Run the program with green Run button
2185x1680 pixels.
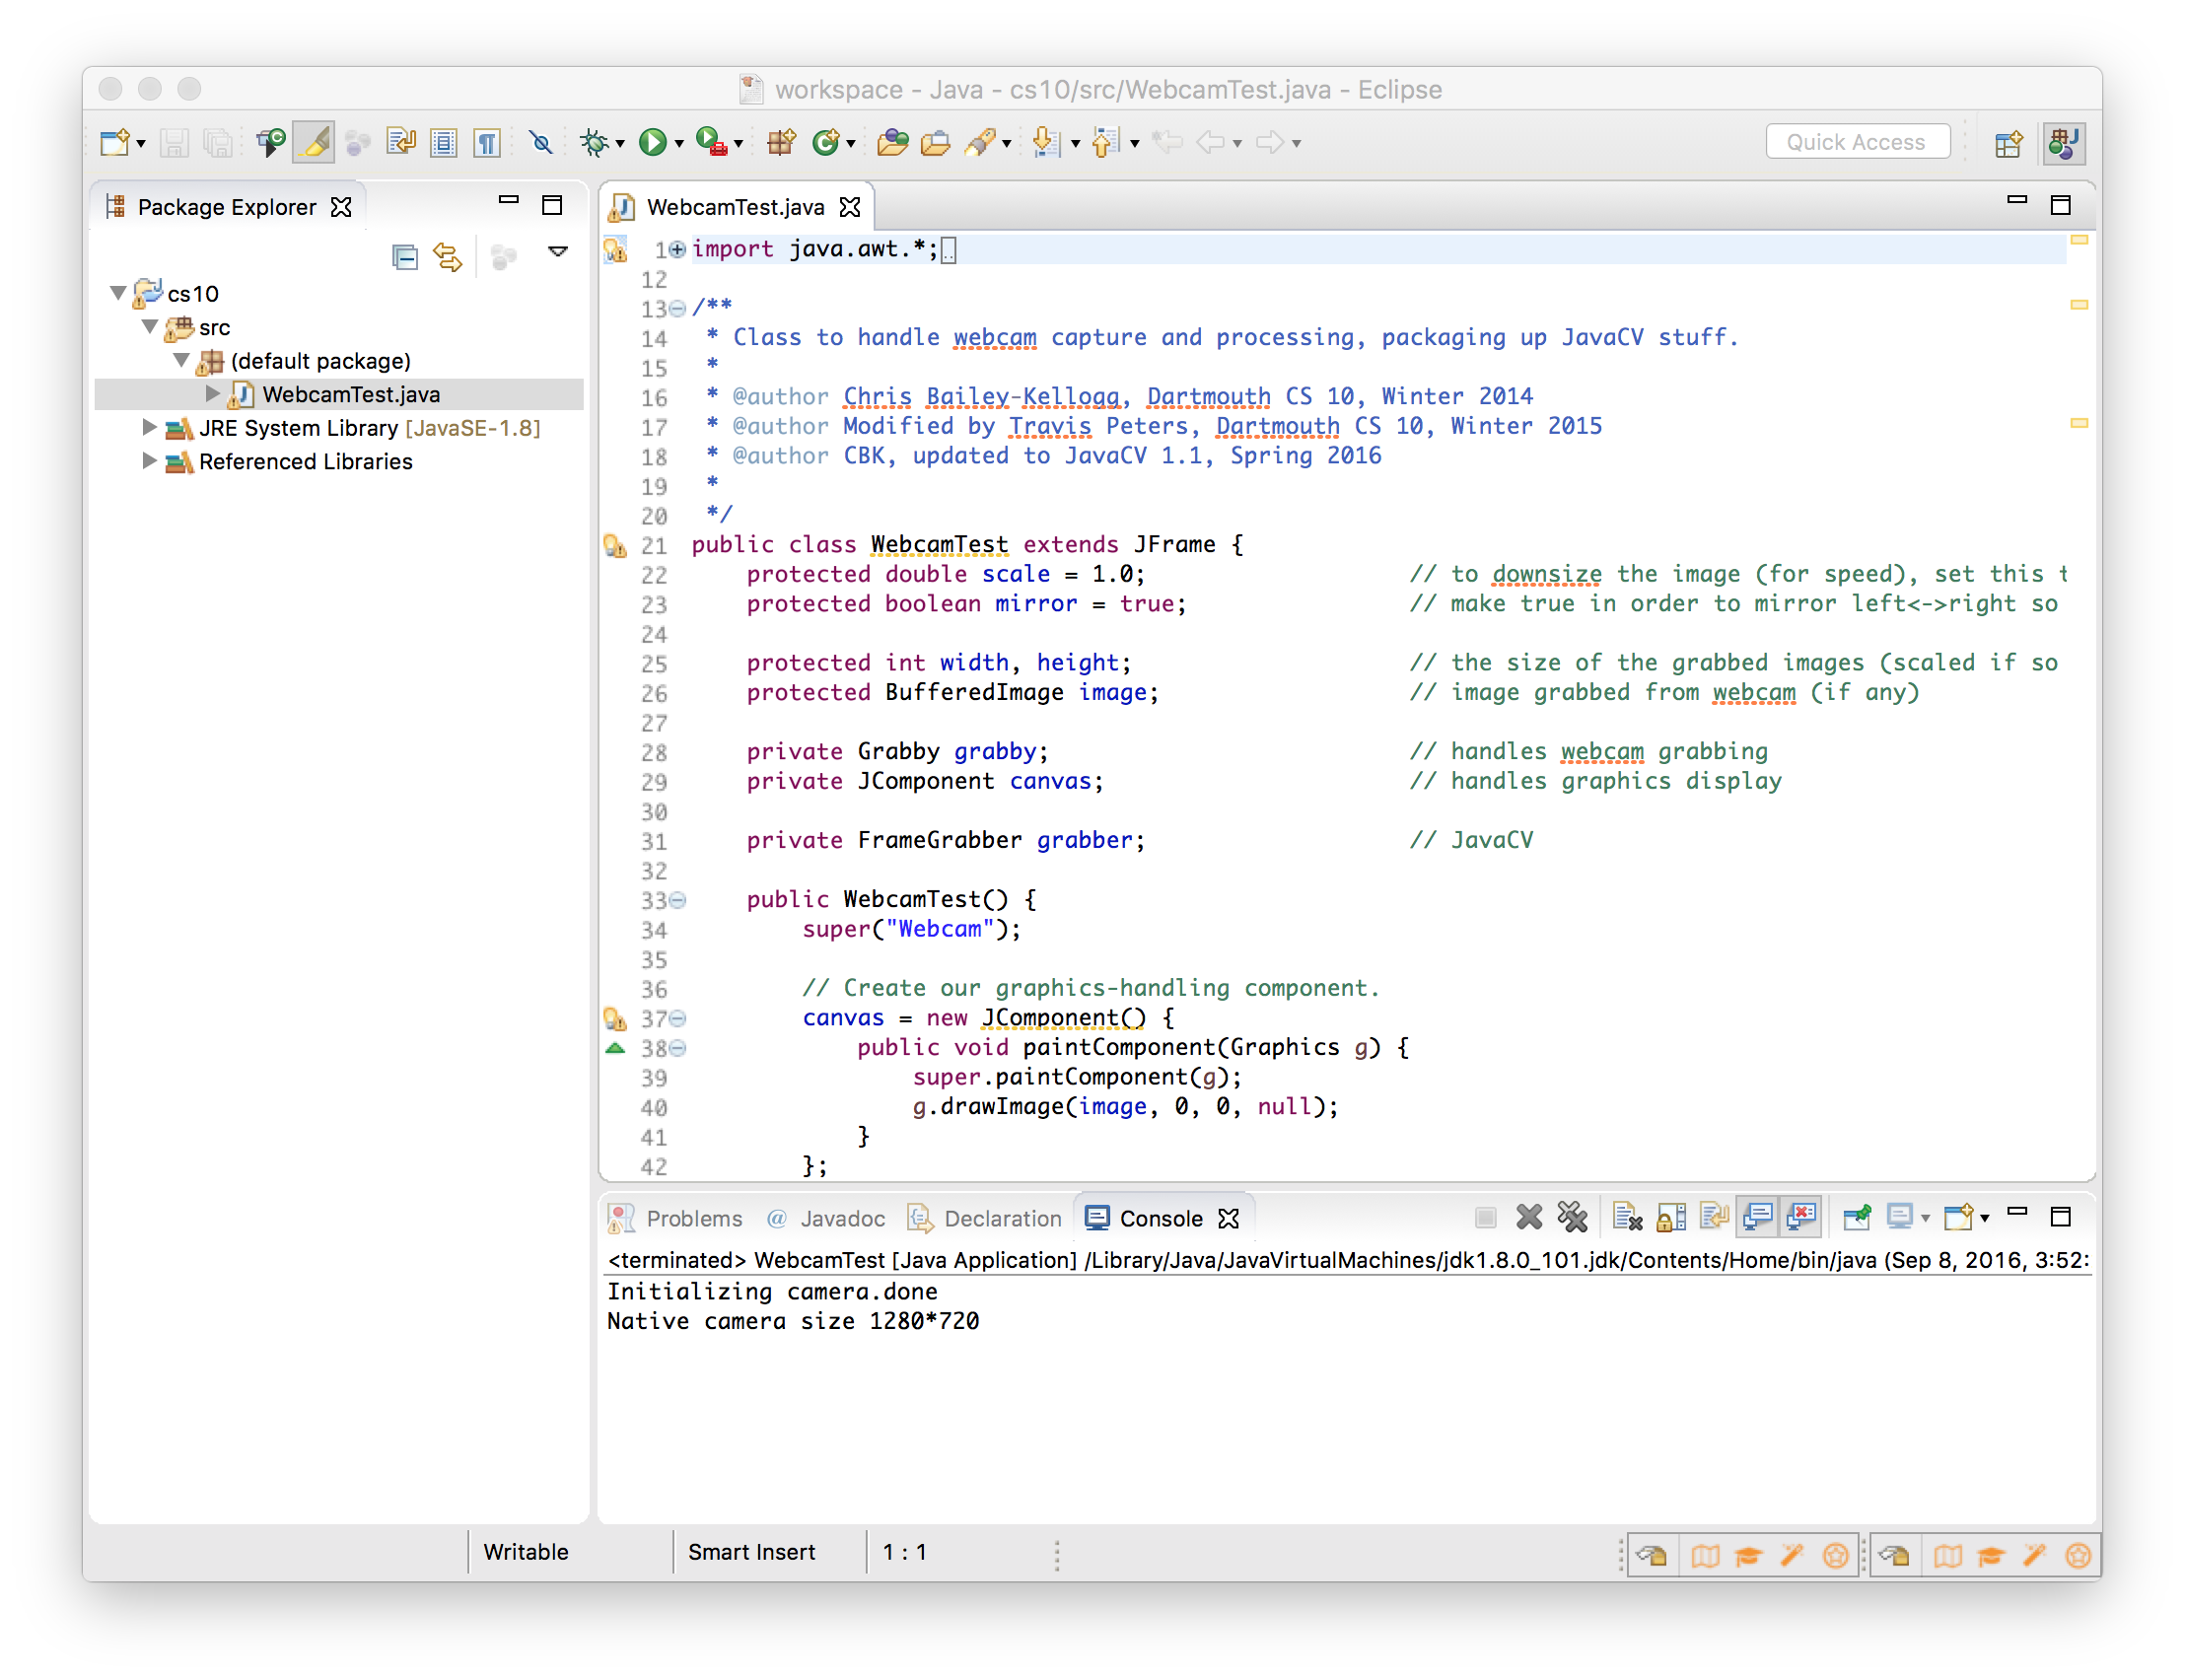tap(652, 143)
